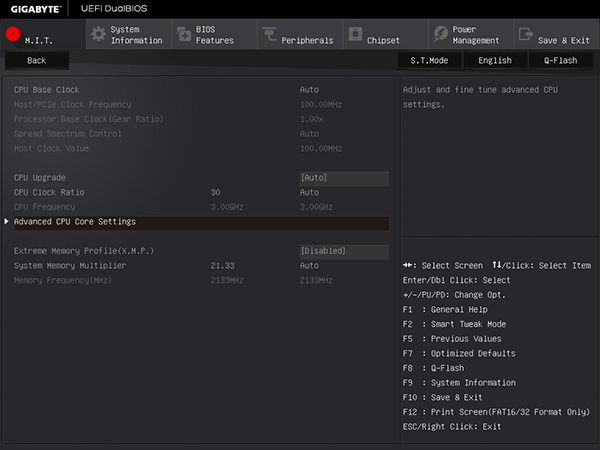600x450 pixels.
Task: Click the Extreme Memory Profile(X.M.P.) label
Action: [84, 251]
